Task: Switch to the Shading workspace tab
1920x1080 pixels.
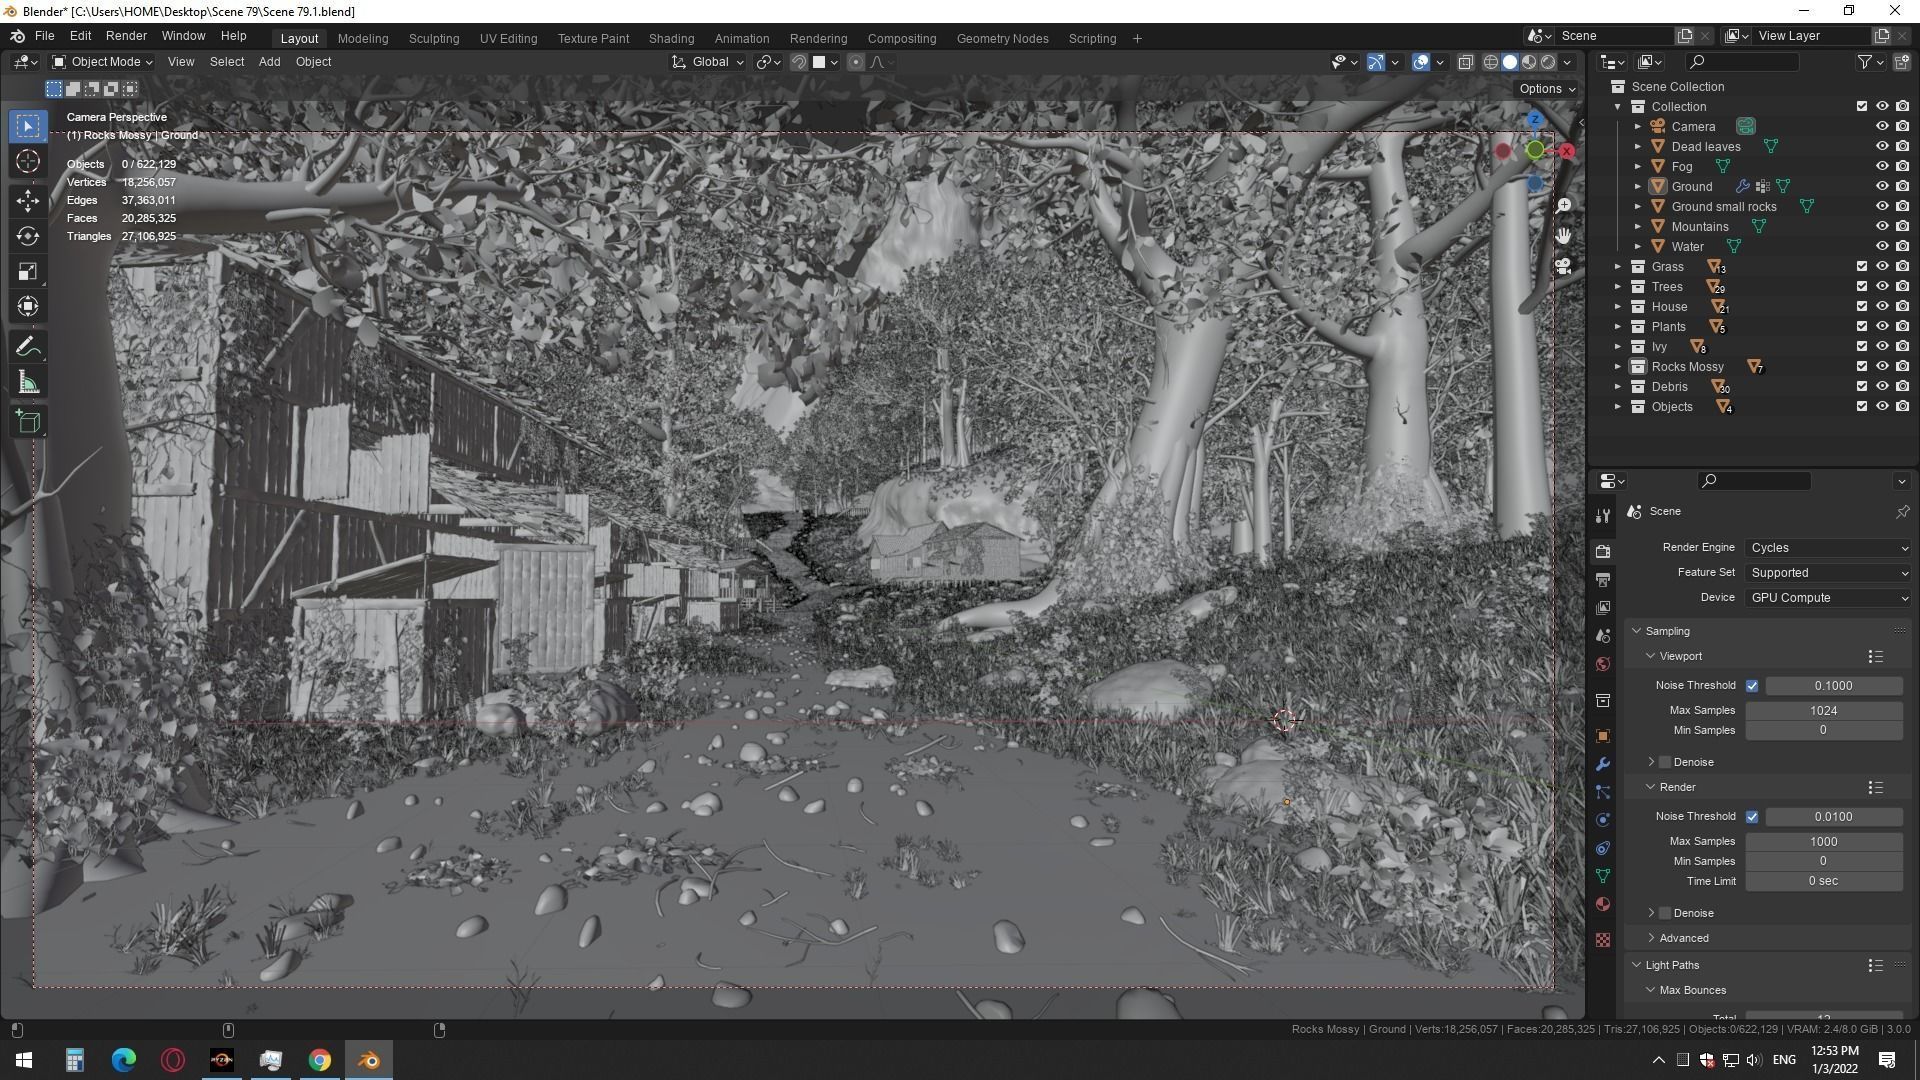Action: pyautogui.click(x=671, y=38)
